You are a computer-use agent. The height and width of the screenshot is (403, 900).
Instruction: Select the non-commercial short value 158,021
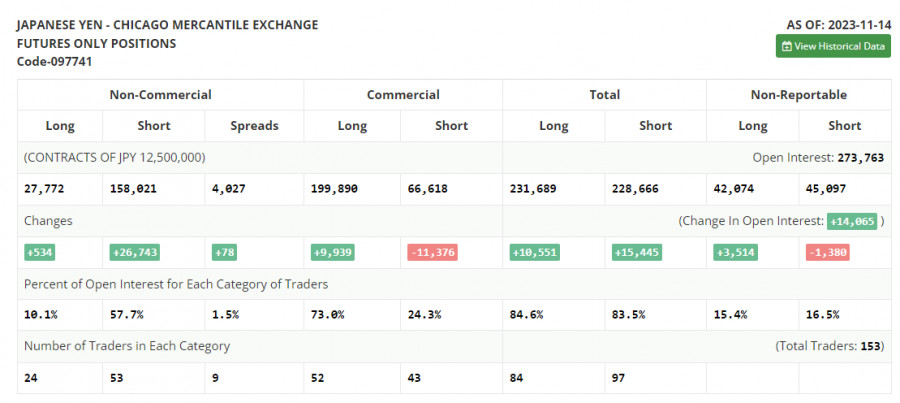[133, 188]
